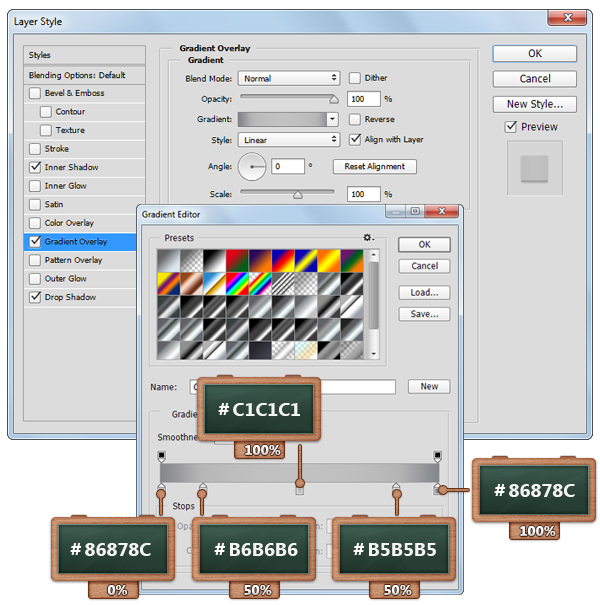Select Blending Options: Default in styles list

point(84,75)
